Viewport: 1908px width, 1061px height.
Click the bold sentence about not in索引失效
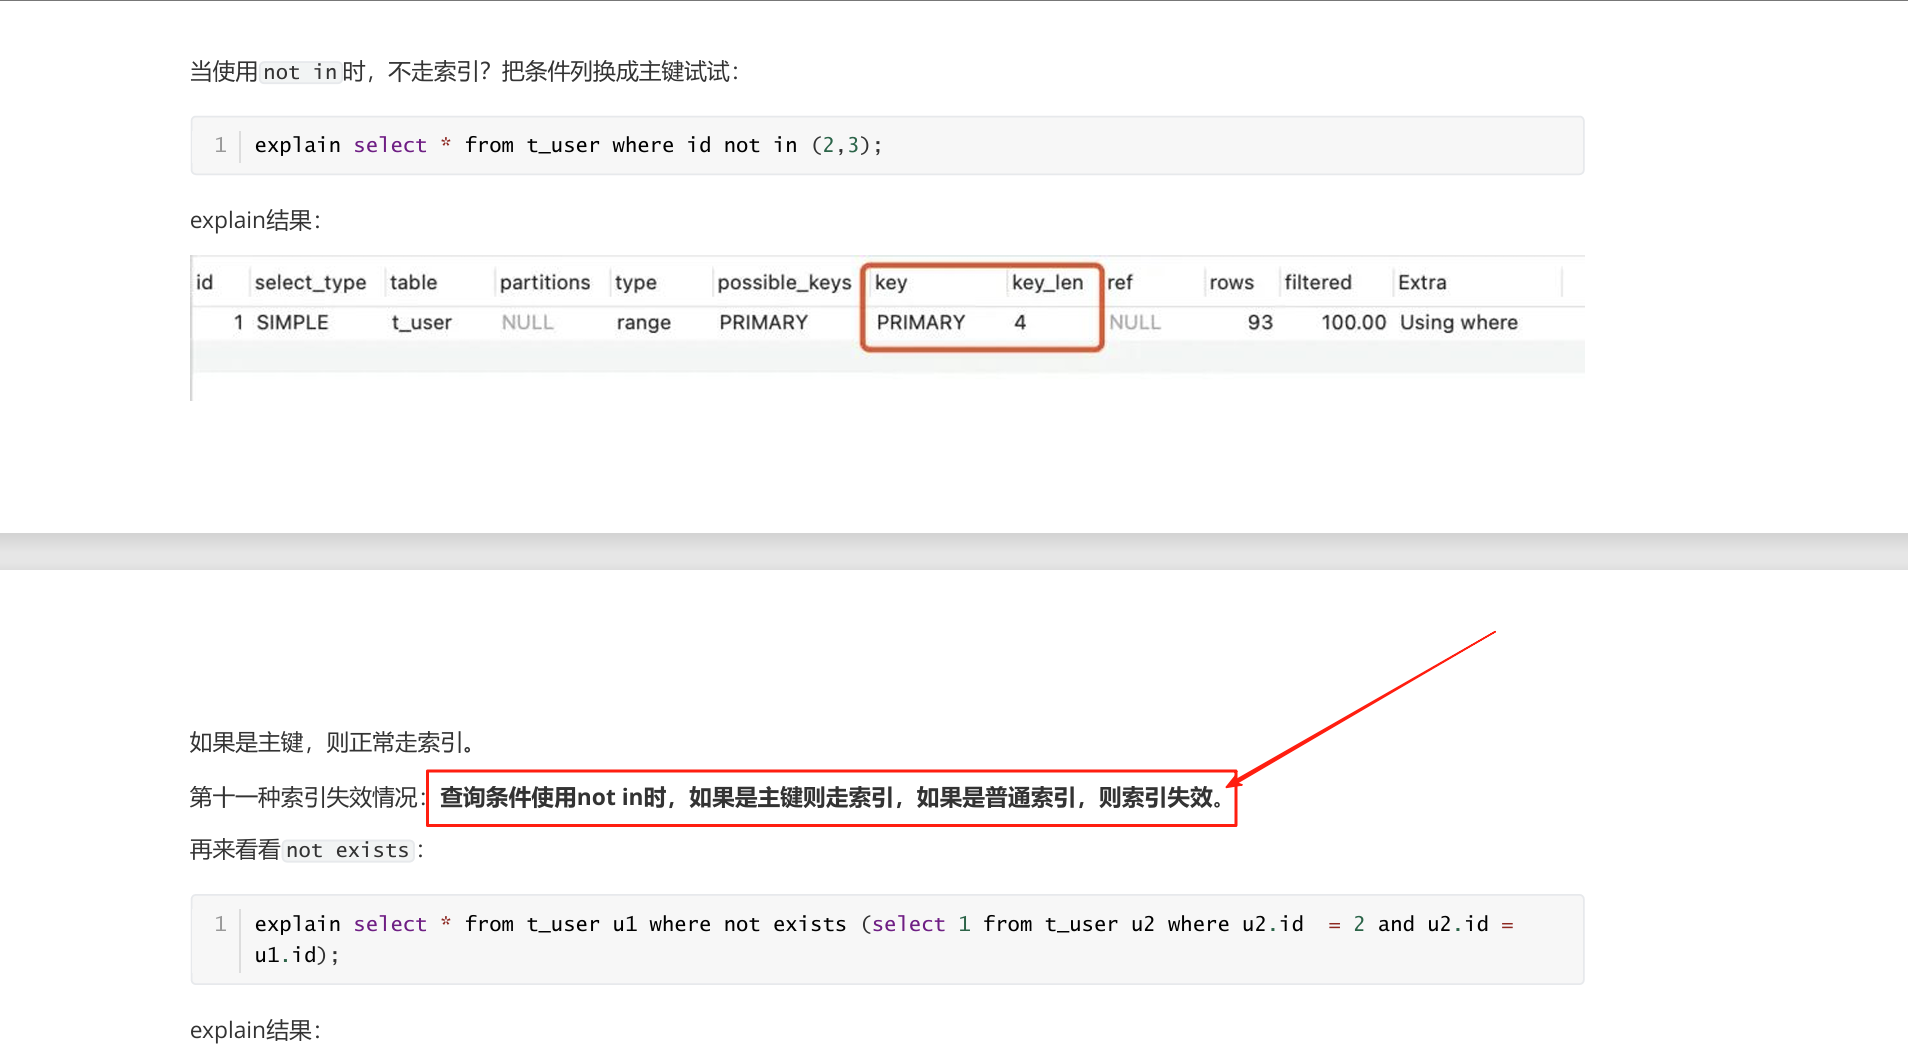[x=832, y=798]
